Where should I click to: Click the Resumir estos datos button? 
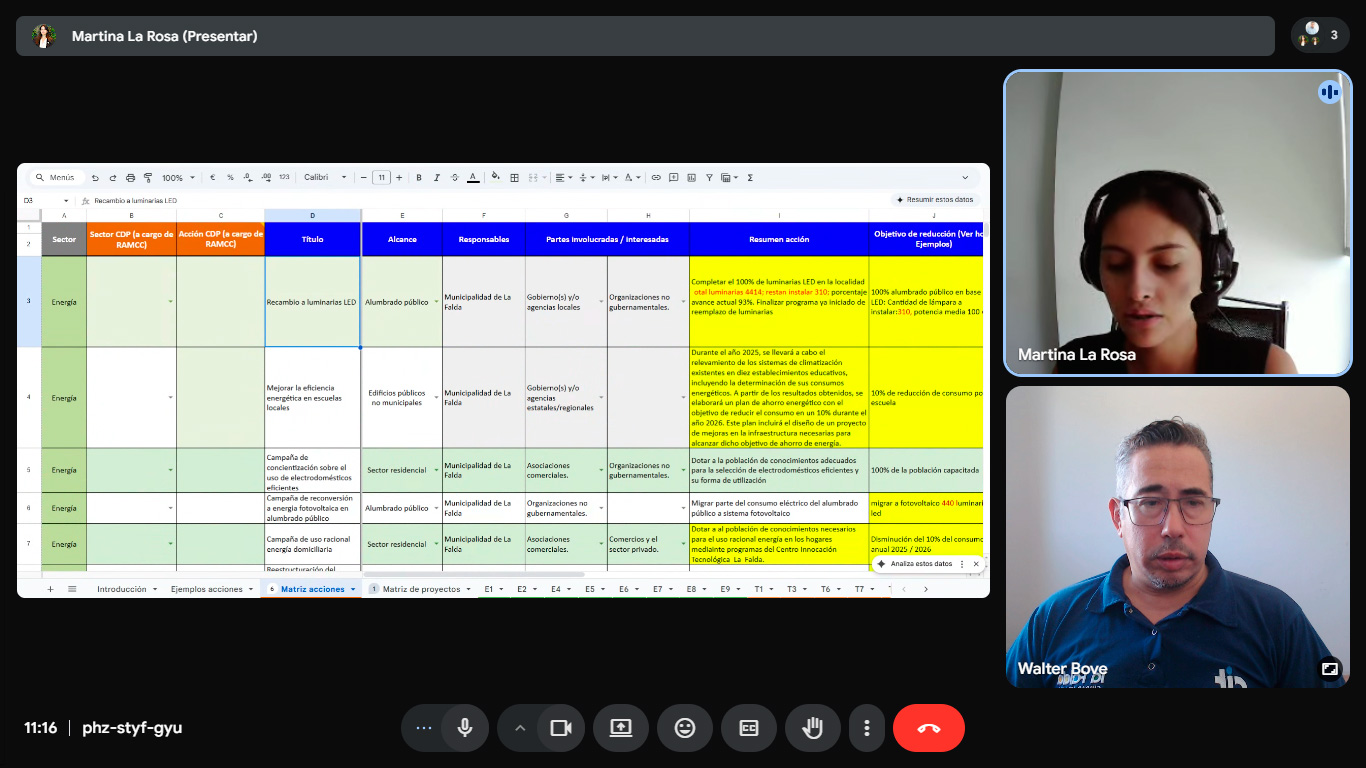point(935,200)
